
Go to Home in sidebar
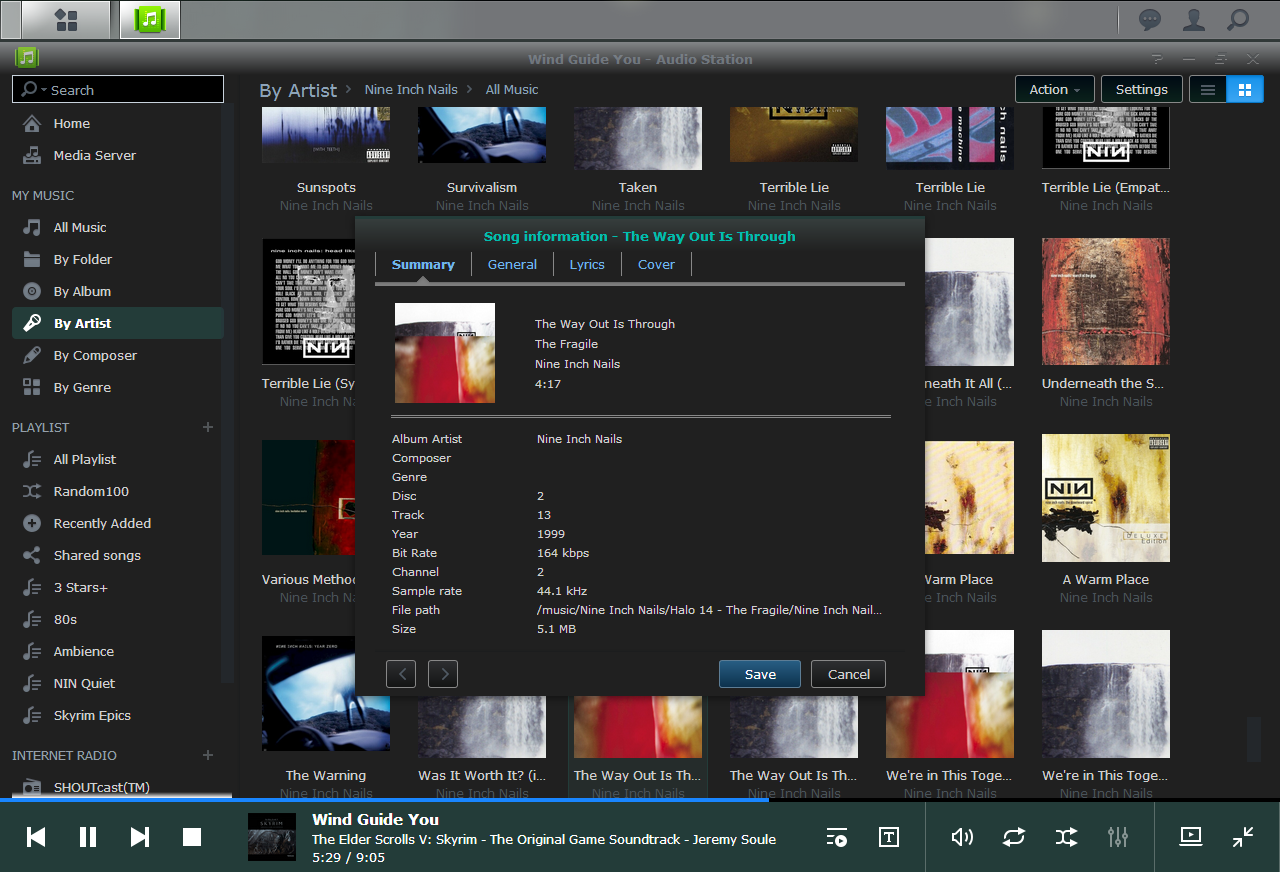coord(117,123)
